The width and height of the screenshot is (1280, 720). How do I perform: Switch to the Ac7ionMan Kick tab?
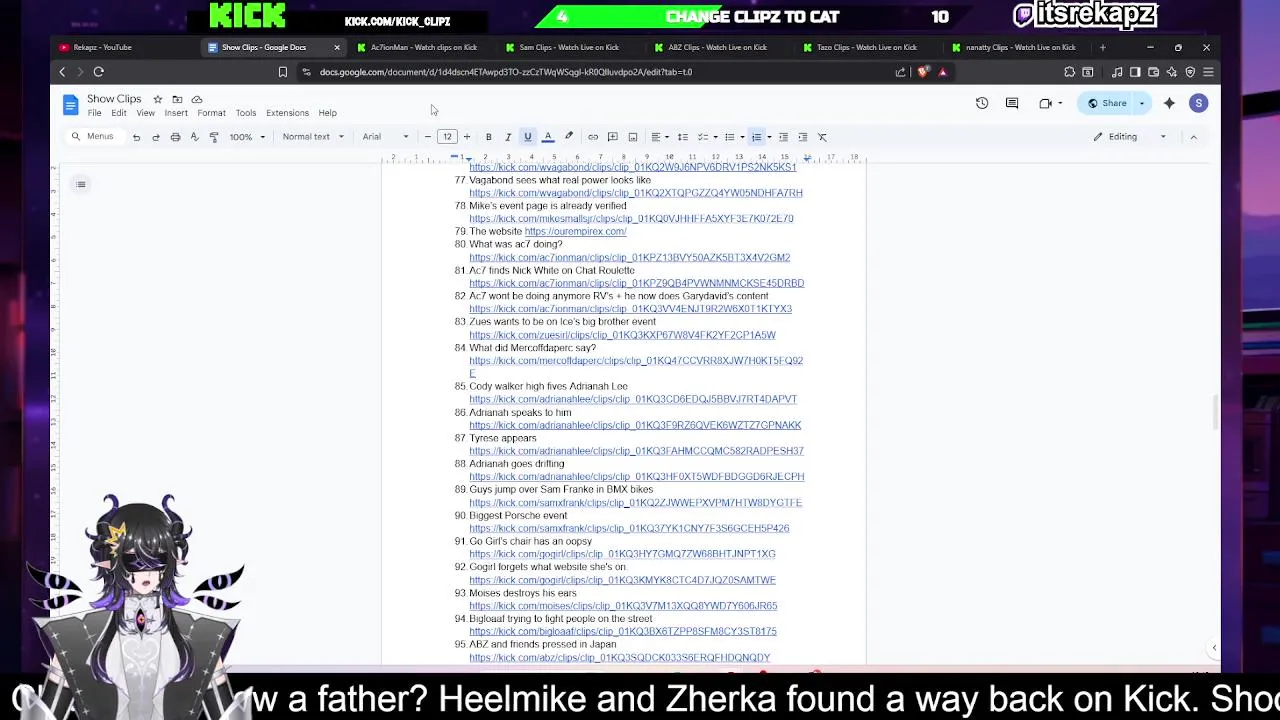click(422, 47)
